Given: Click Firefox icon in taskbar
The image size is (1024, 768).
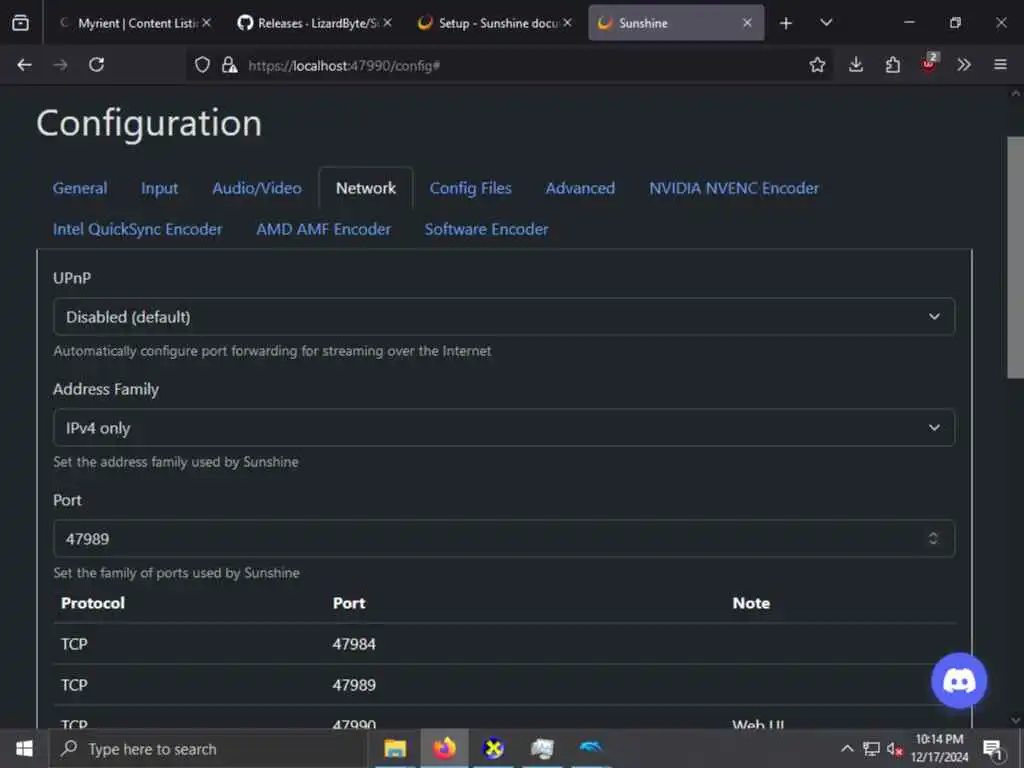Looking at the screenshot, I should 444,748.
